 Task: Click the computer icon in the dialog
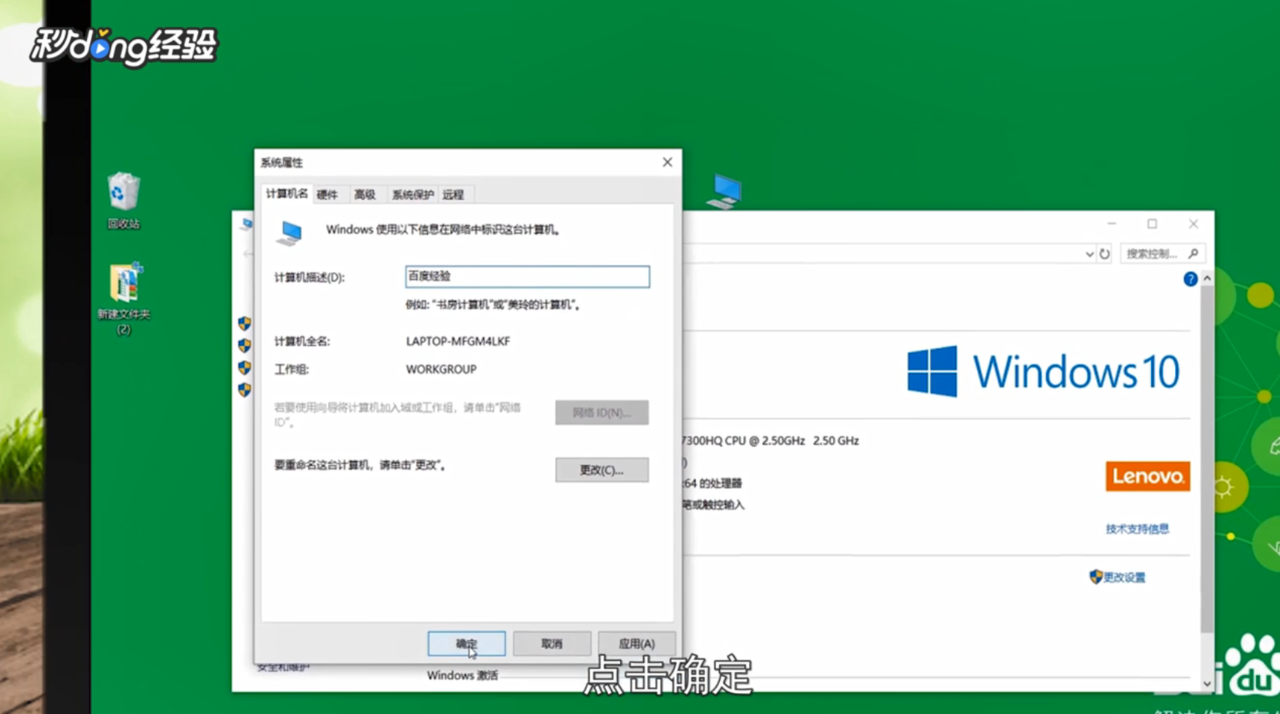(x=289, y=233)
